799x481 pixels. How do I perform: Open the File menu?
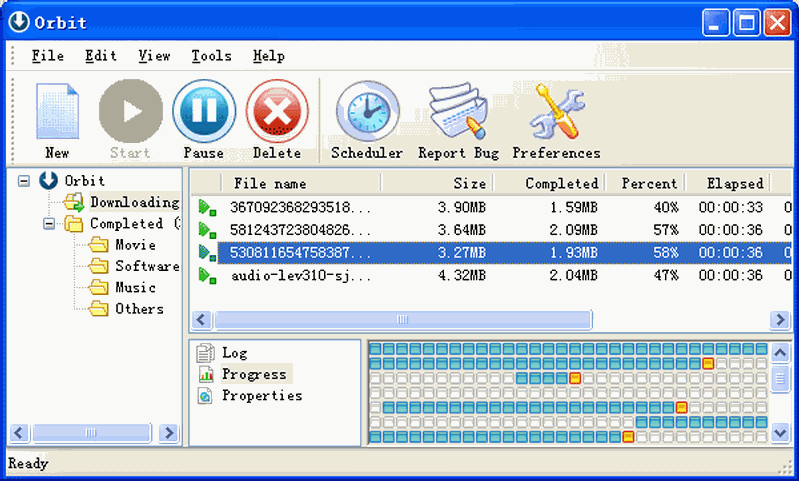47,56
